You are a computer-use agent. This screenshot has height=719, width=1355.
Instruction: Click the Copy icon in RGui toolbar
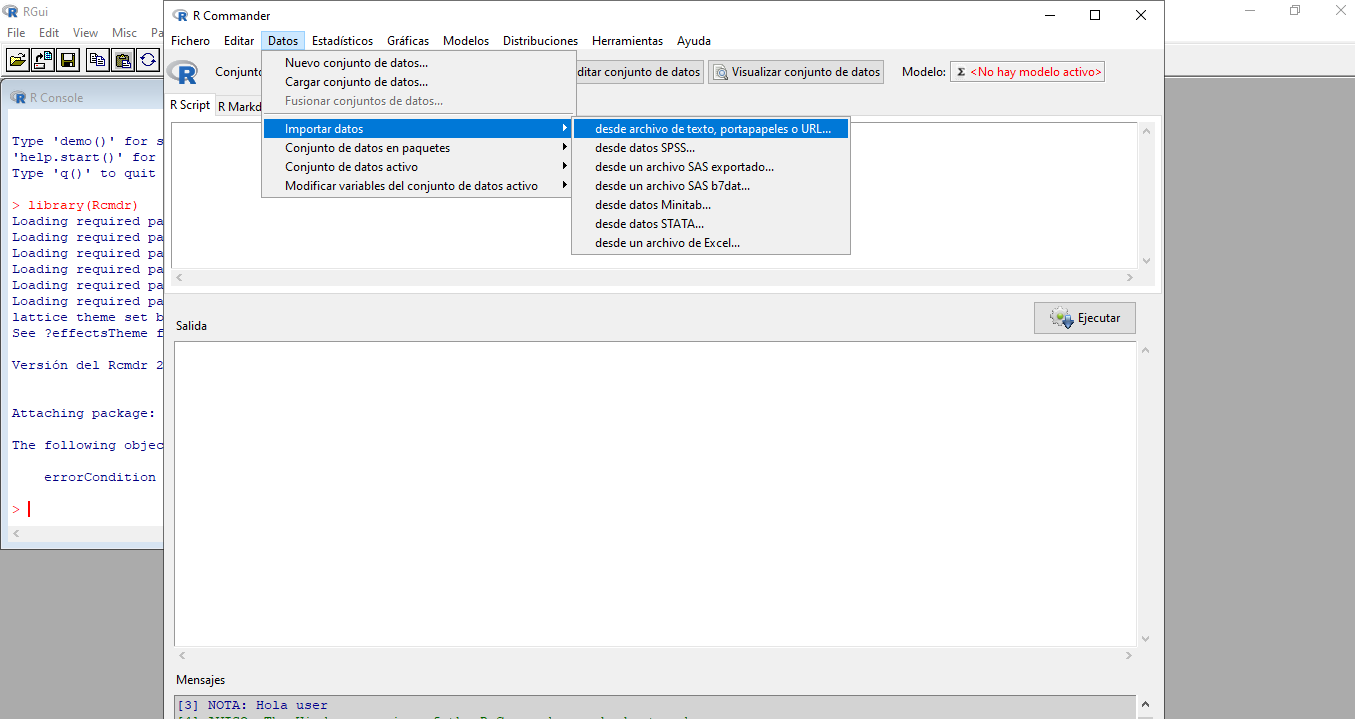(x=97, y=60)
